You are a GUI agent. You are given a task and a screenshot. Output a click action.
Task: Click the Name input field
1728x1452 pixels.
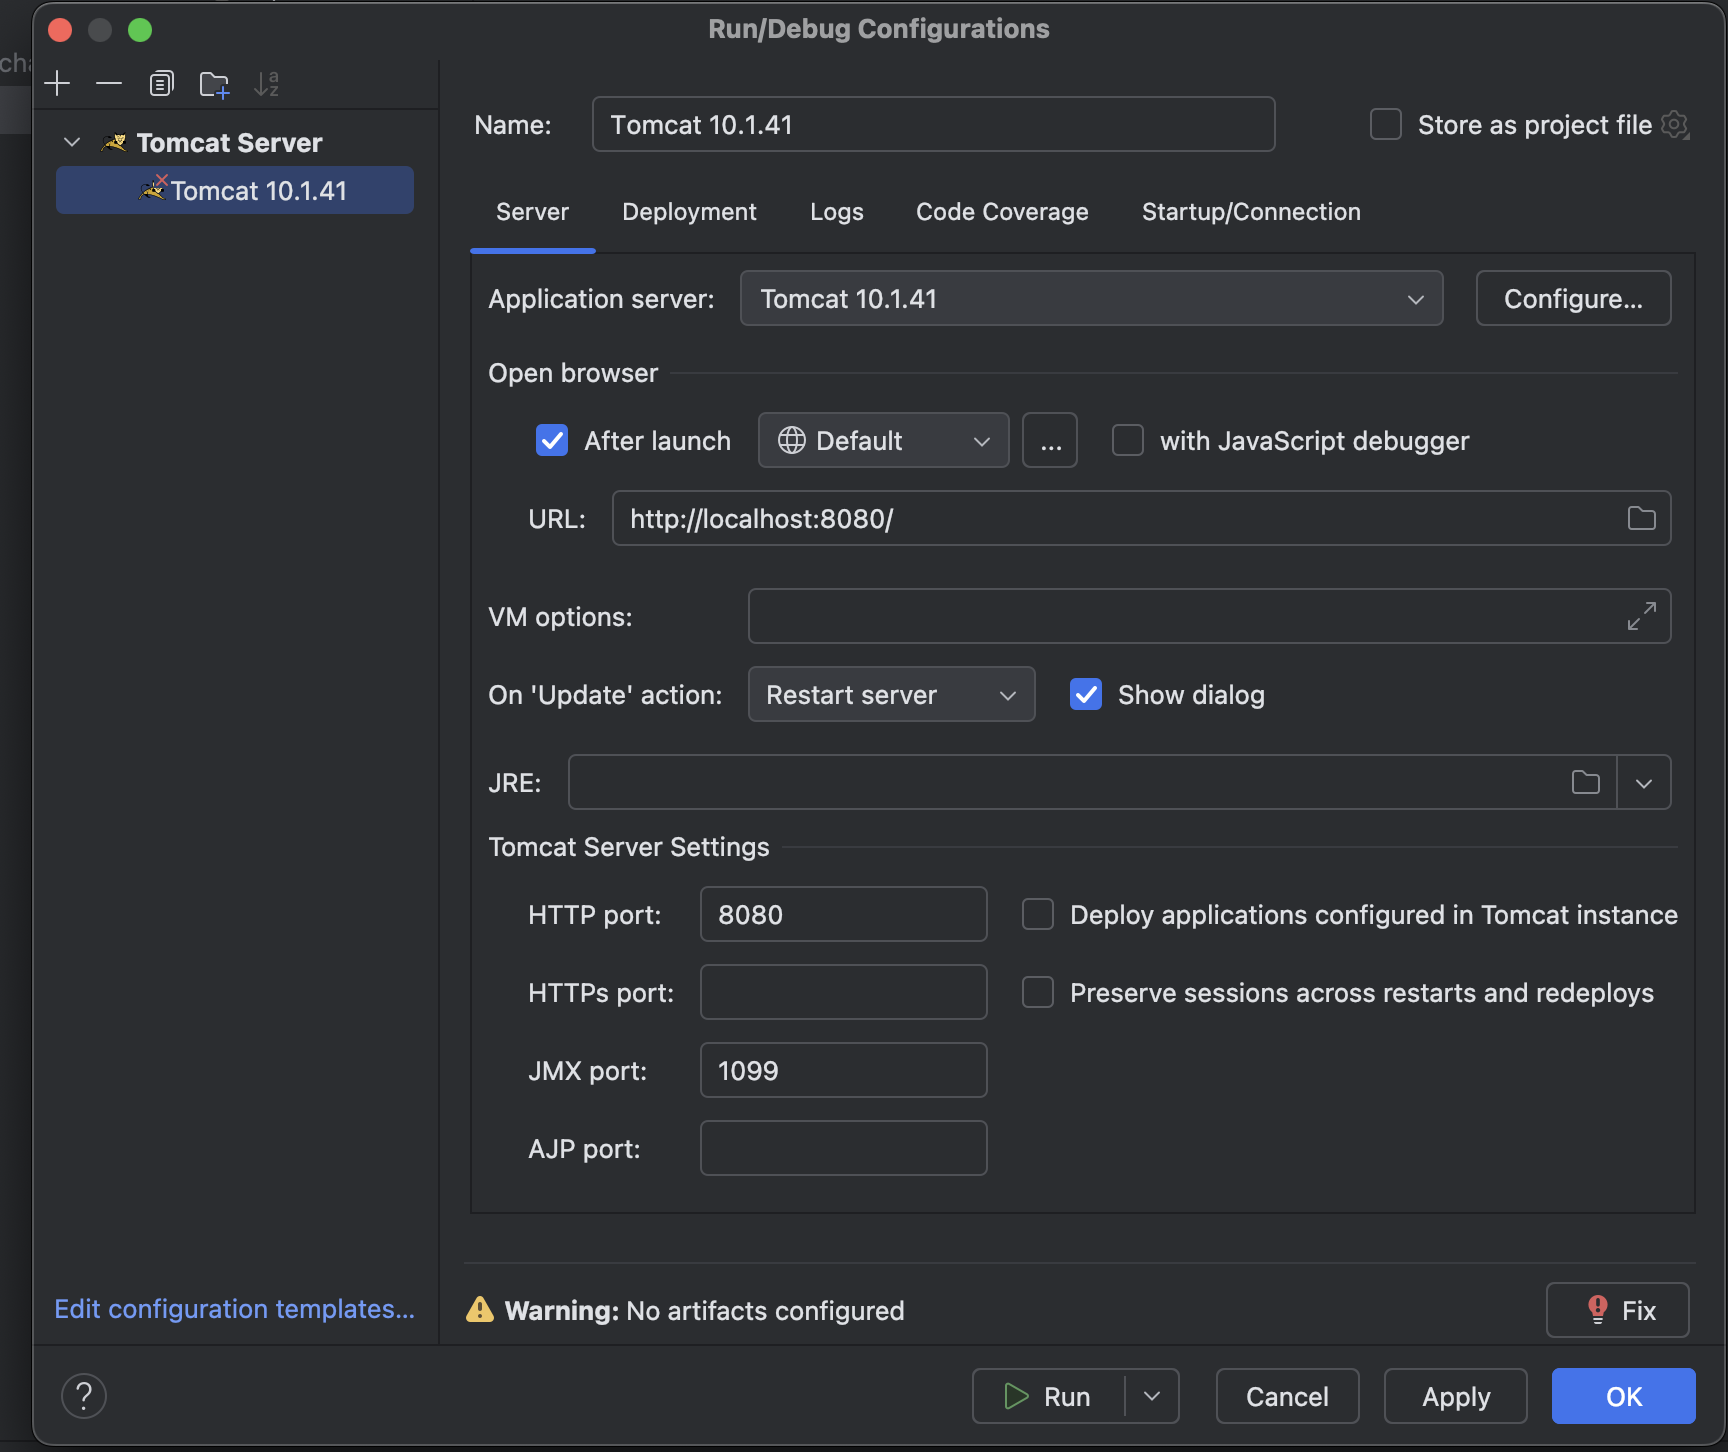pos(933,124)
